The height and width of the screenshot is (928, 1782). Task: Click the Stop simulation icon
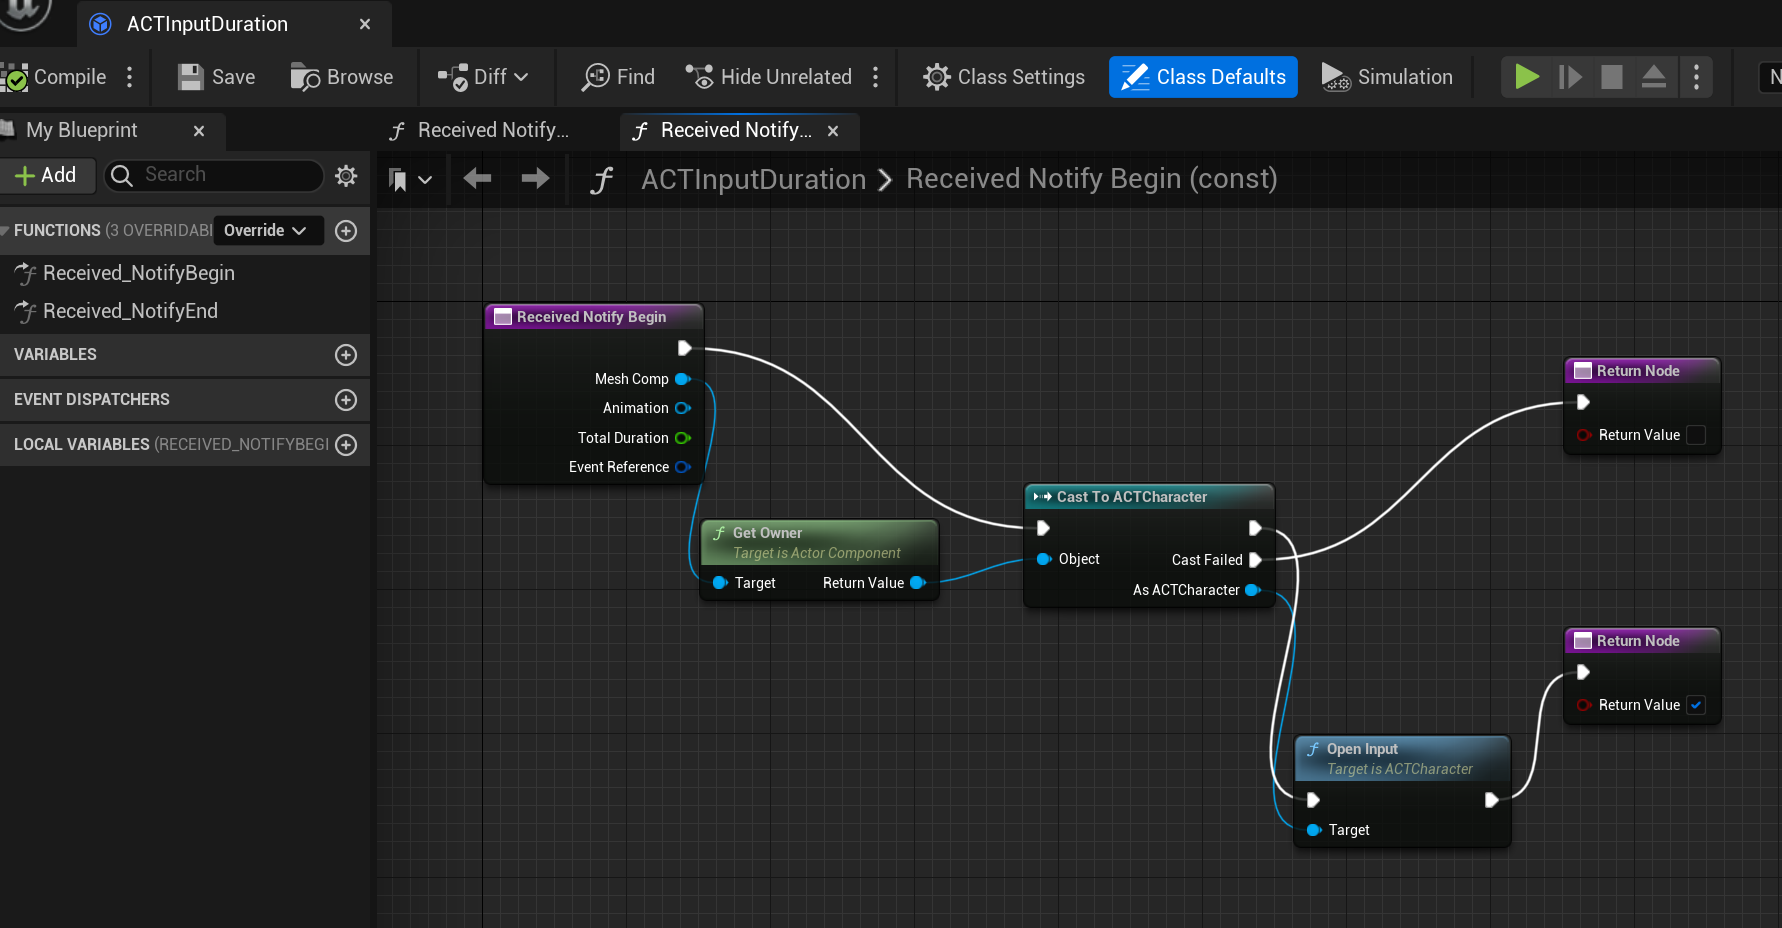click(1611, 77)
